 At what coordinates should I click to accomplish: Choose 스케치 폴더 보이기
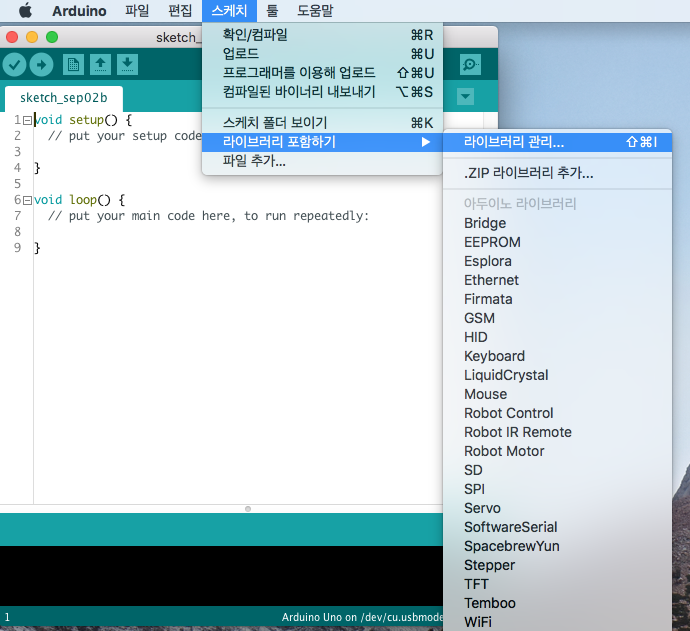point(322,123)
